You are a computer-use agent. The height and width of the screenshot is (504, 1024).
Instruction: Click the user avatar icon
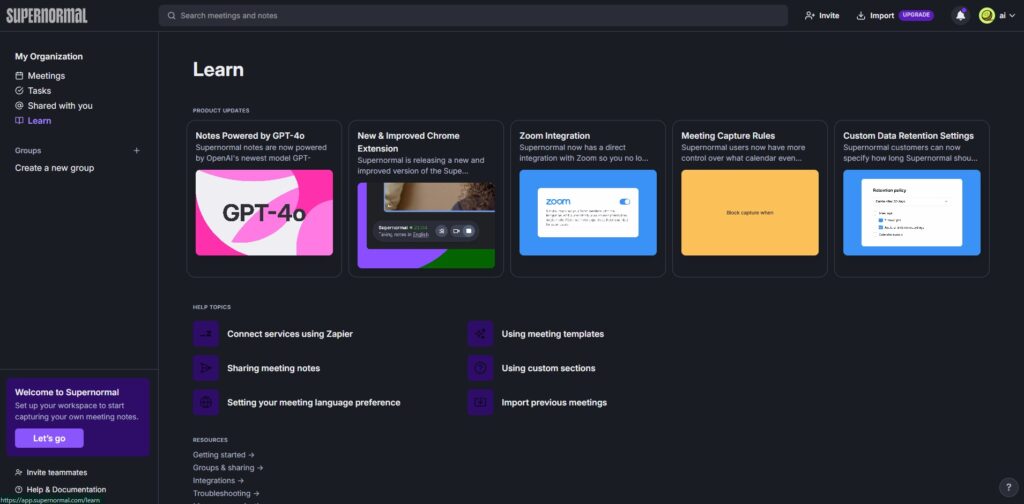tap(986, 16)
